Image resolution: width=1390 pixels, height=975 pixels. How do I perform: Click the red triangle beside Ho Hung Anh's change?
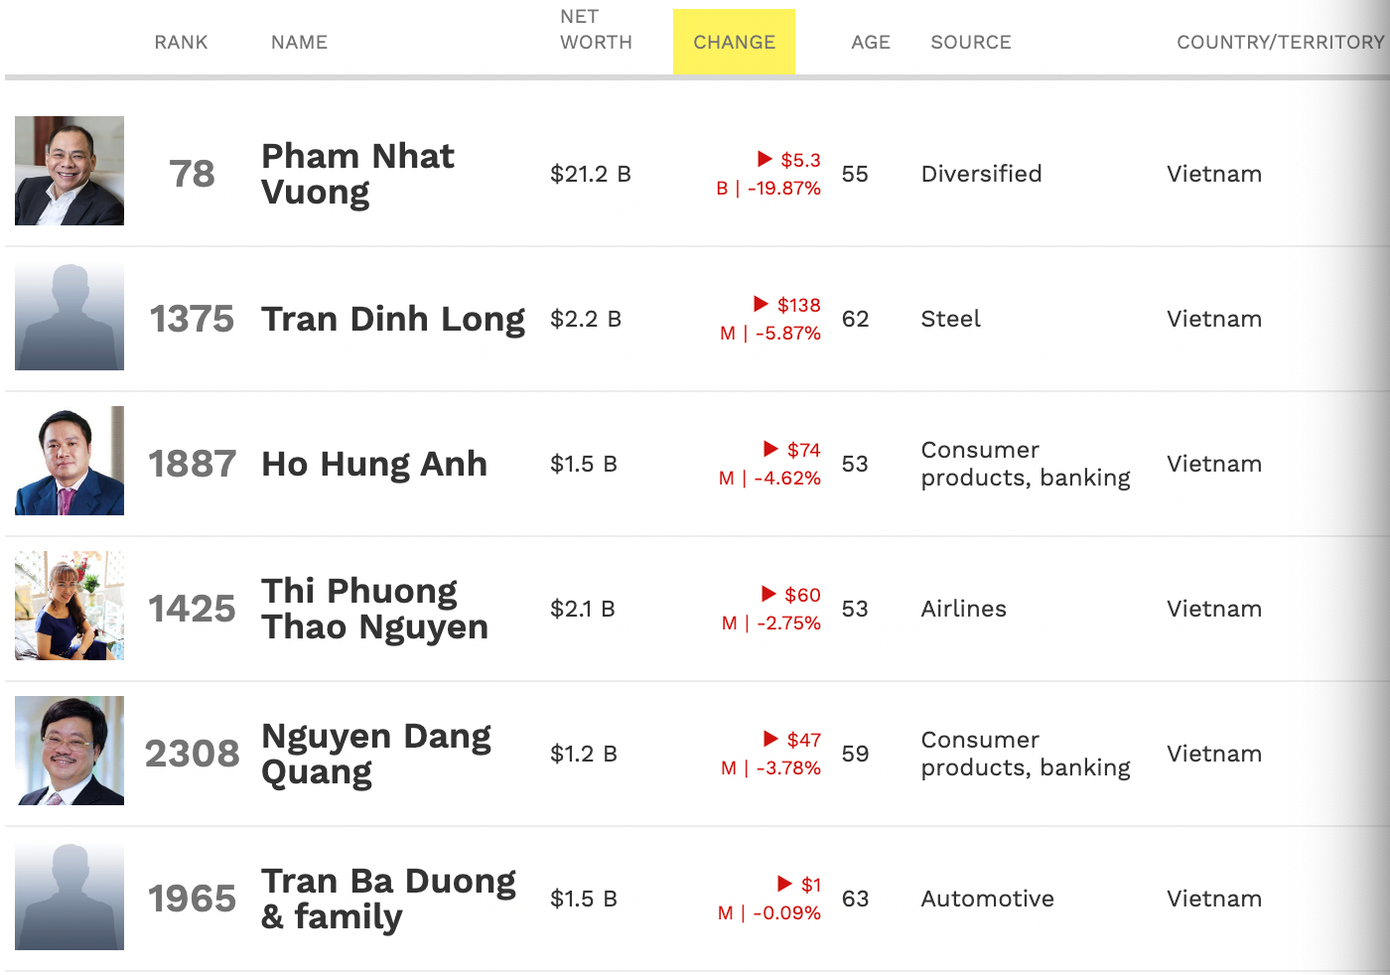tap(770, 449)
